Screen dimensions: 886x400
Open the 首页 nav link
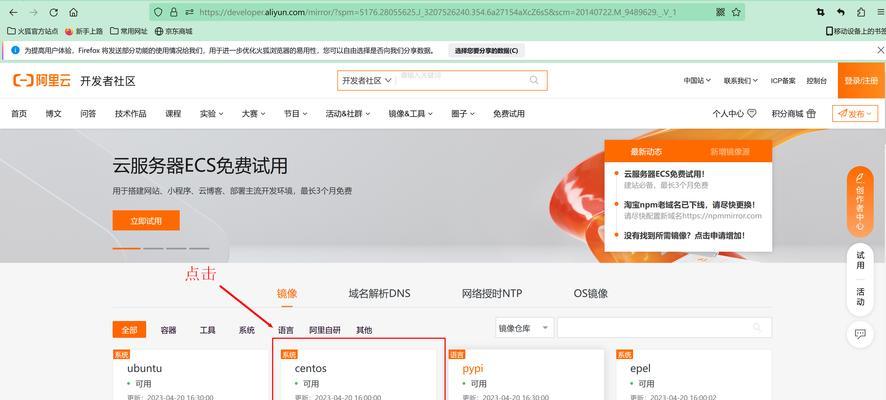(x=19, y=113)
